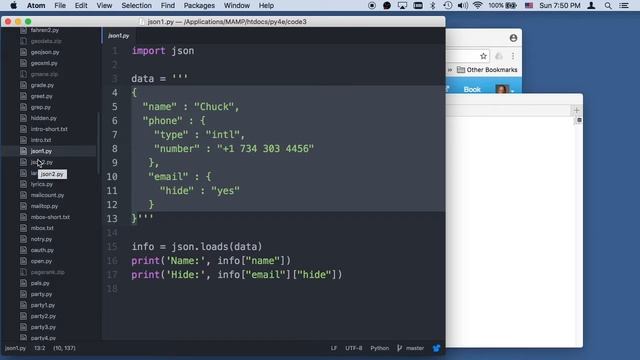This screenshot has height=360, width=640.
Task: Open mailtop.py in the file tree
Action: (x=44, y=206)
